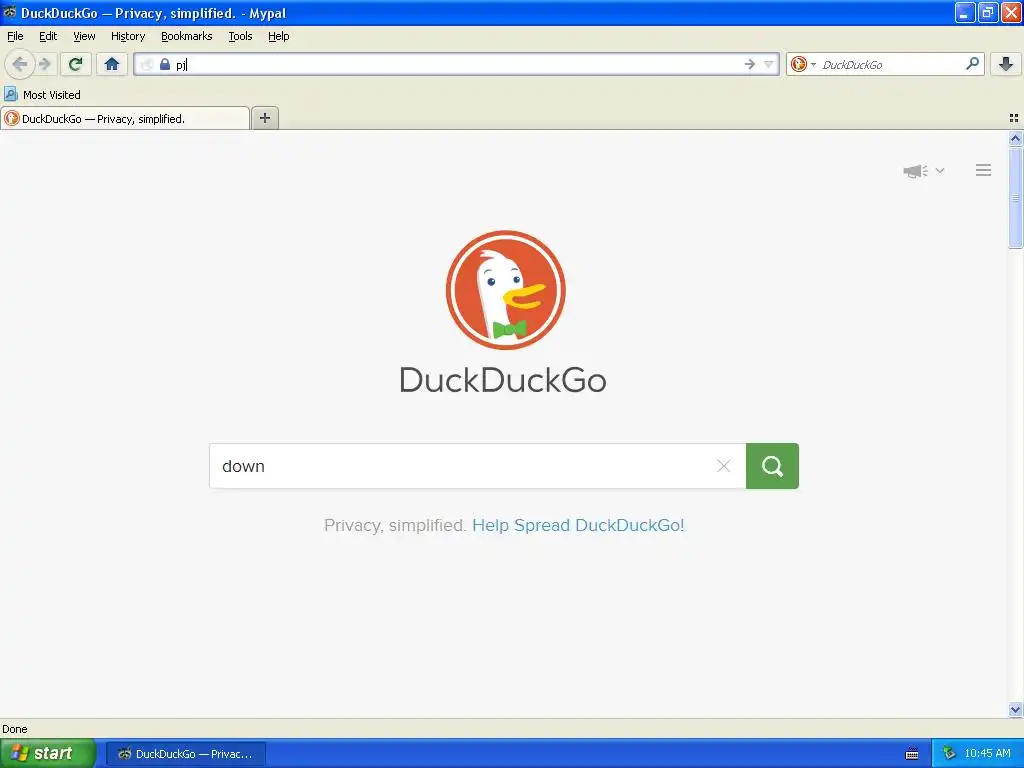Click the DuckDuckGo duck logo
1024x768 pixels.
click(x=505, y=290)
